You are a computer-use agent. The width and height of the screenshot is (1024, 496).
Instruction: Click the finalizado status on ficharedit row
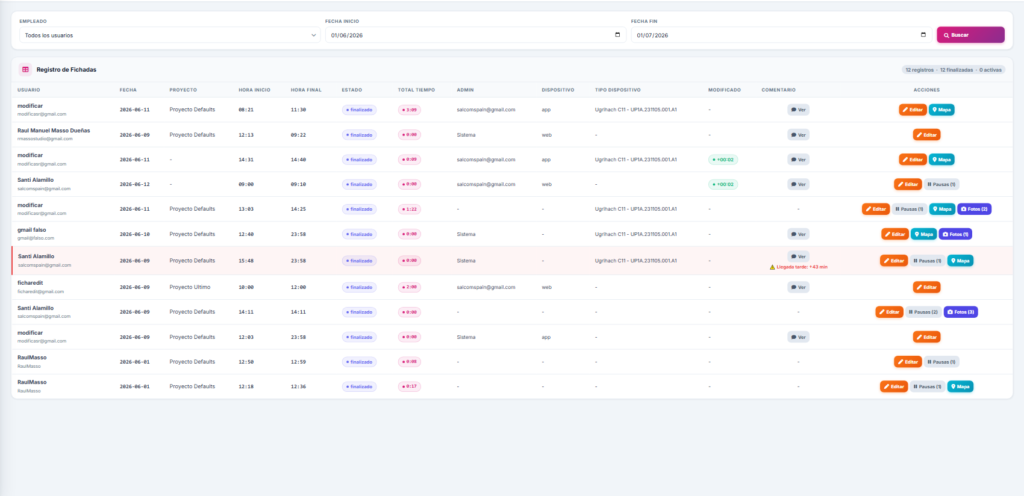359,287
